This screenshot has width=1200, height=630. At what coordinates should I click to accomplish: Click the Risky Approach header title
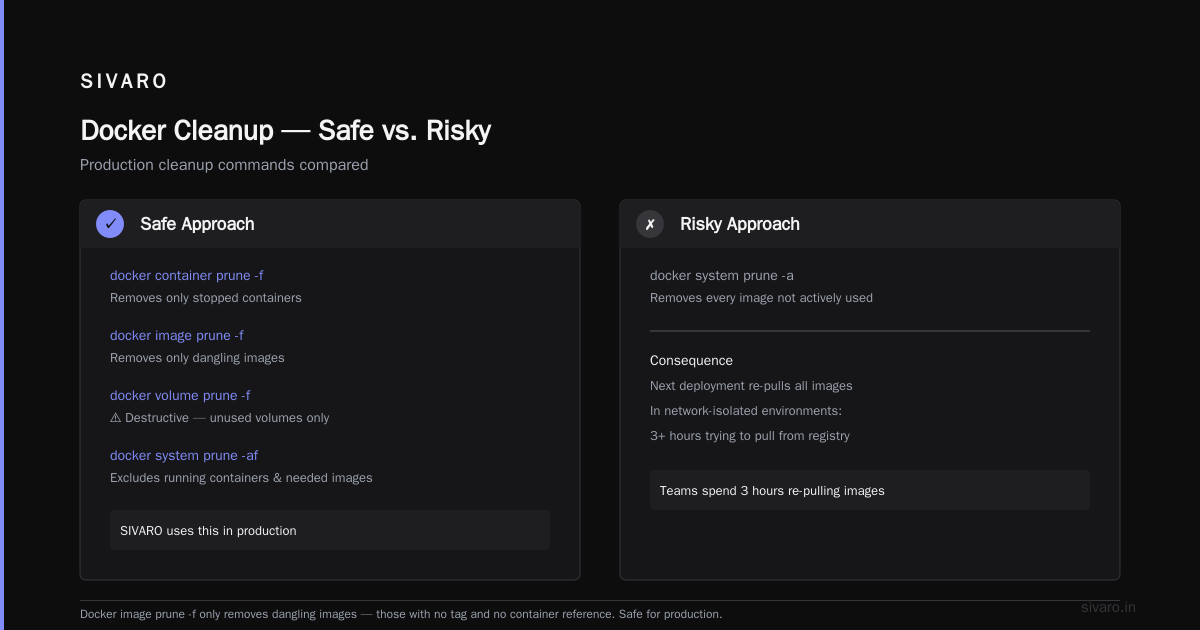point(740,224)
